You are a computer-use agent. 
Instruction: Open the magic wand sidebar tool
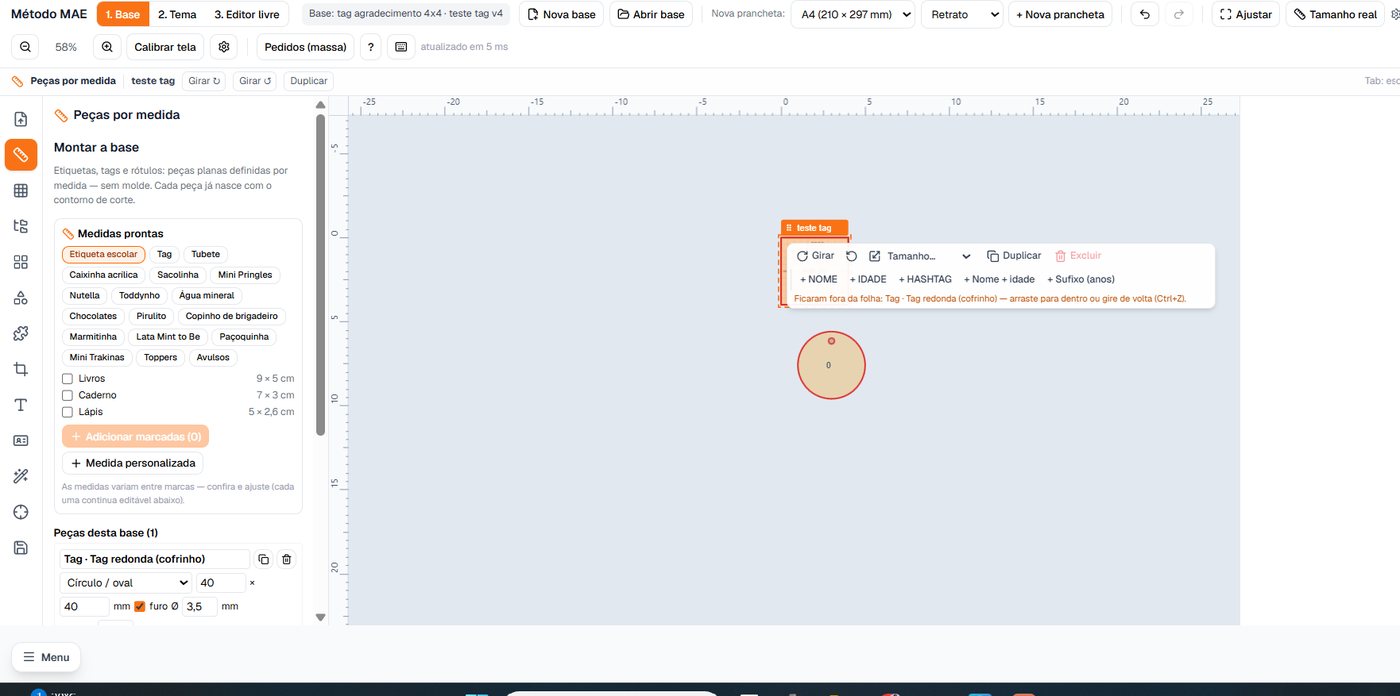[21, 476]
